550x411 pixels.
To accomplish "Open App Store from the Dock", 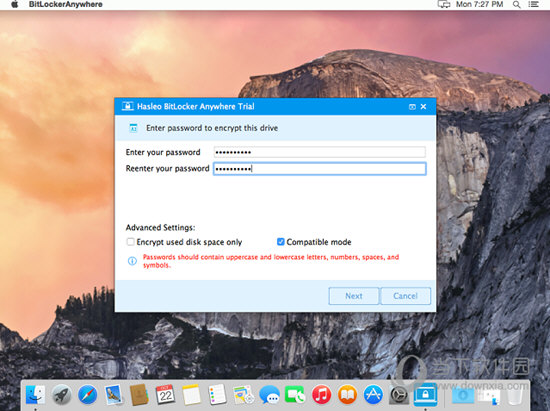I will (373, 395).
